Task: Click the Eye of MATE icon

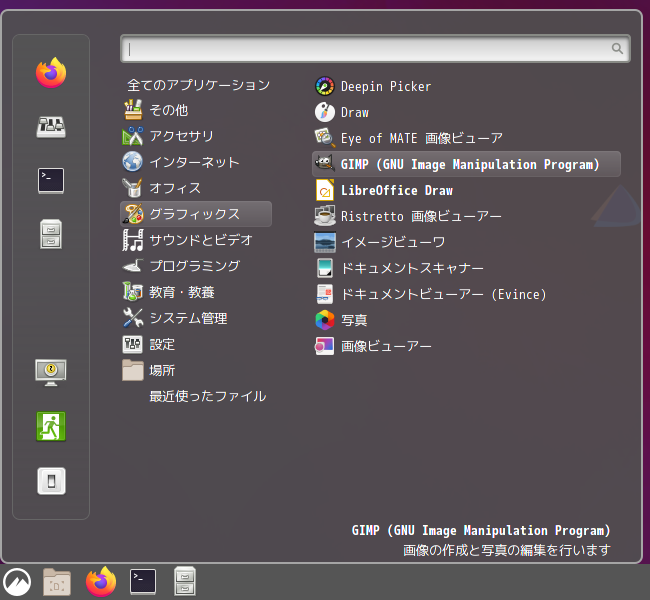Action: [x=325, y=138]
